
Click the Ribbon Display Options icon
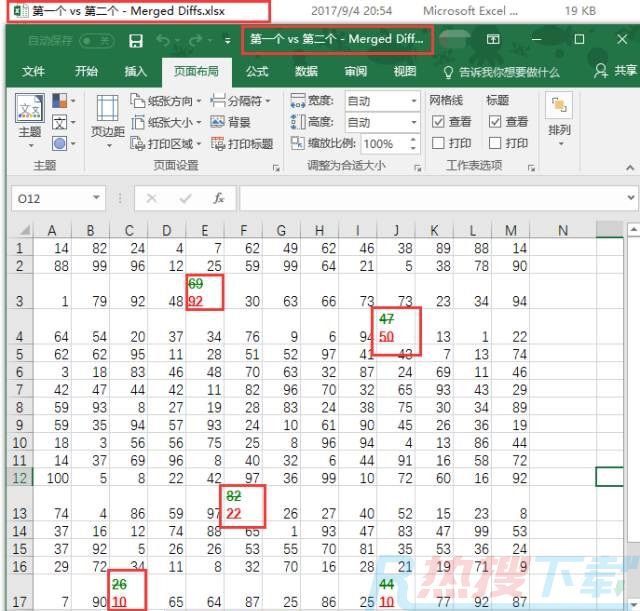click(493, 39)
